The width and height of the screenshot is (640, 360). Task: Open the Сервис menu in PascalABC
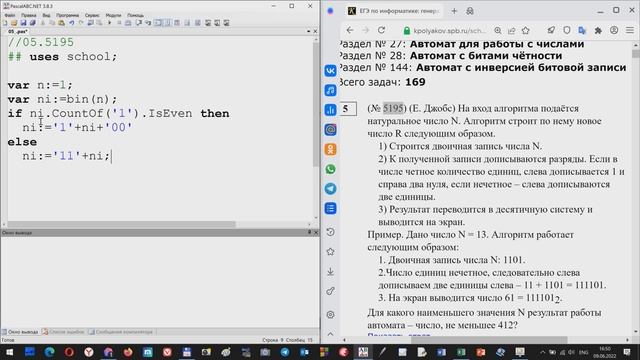(92, 15)
